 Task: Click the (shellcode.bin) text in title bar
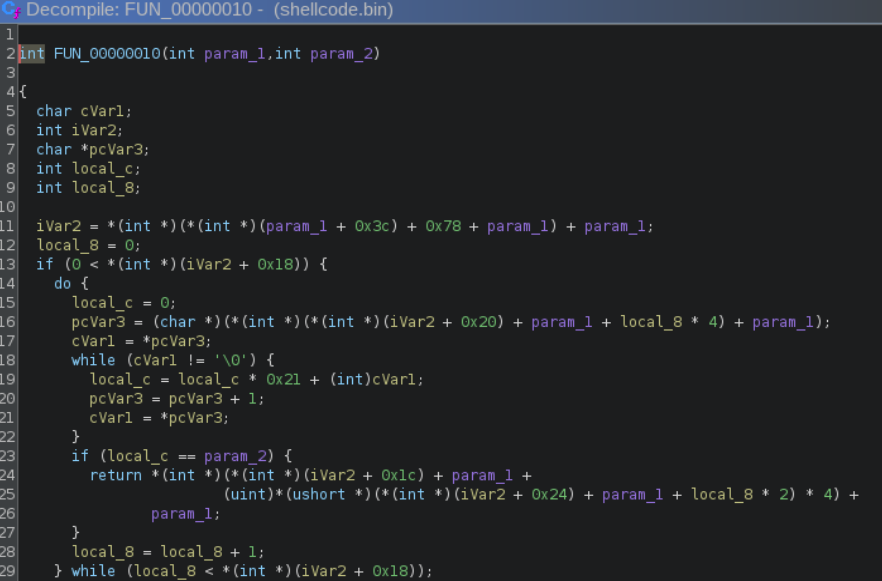(x=334, y=10)
